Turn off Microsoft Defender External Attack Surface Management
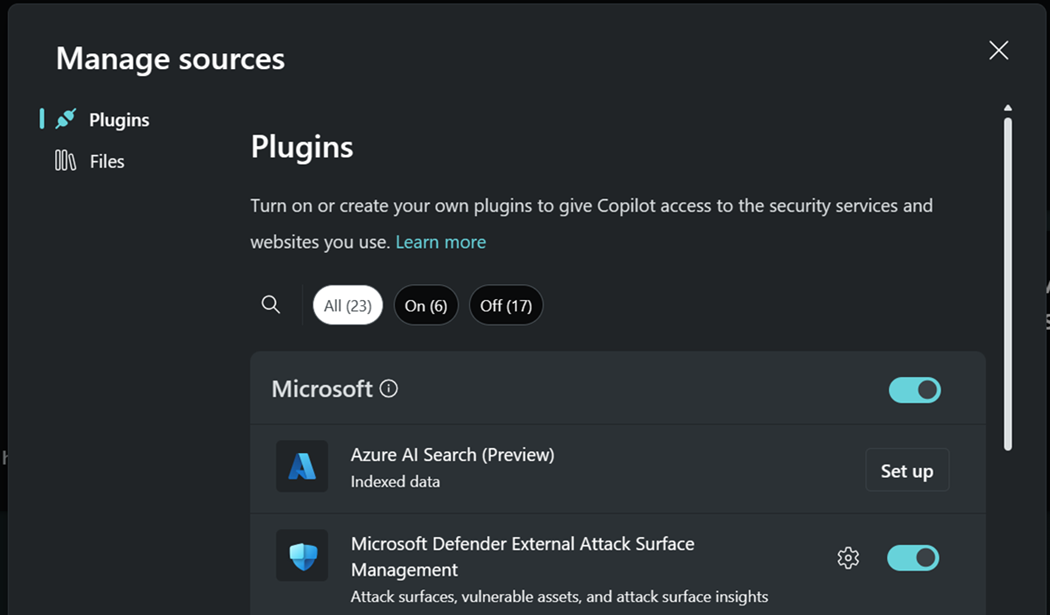This screenshot has height=615, width=1050. click(x=913, y=557)
